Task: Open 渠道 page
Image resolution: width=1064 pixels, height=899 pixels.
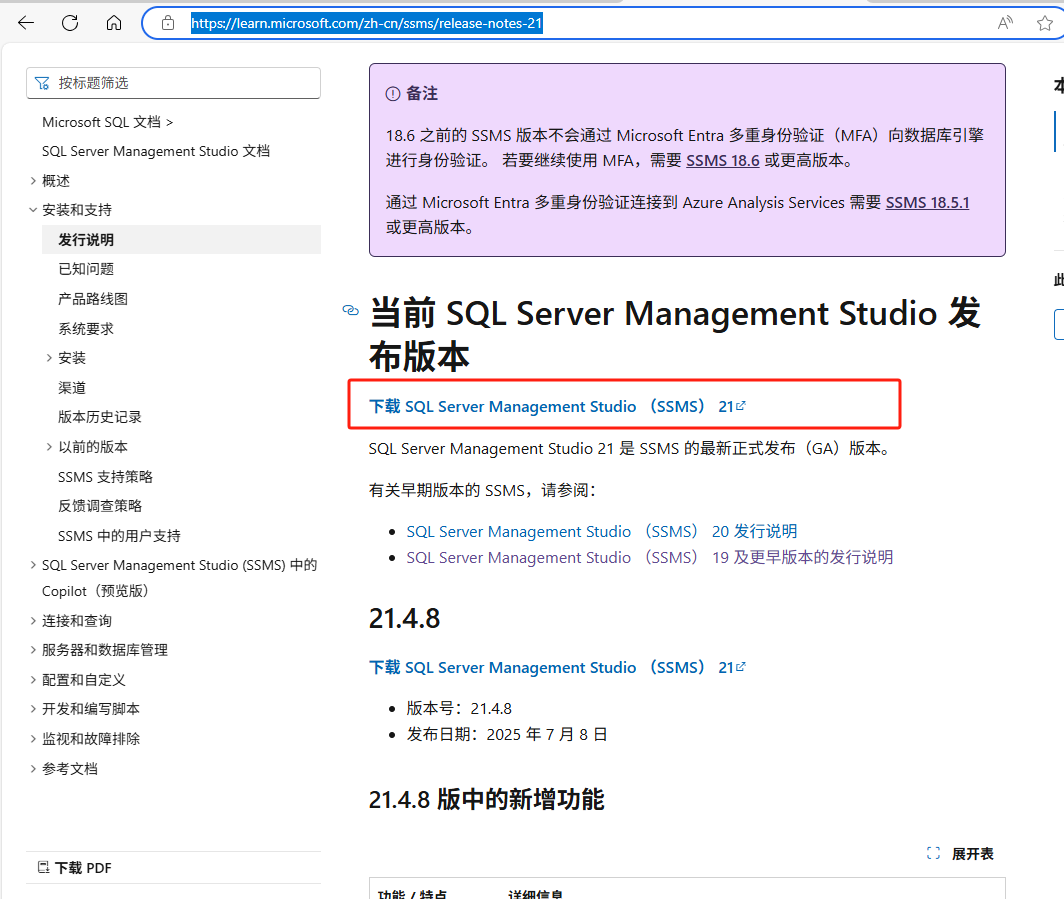Action: 72,387
